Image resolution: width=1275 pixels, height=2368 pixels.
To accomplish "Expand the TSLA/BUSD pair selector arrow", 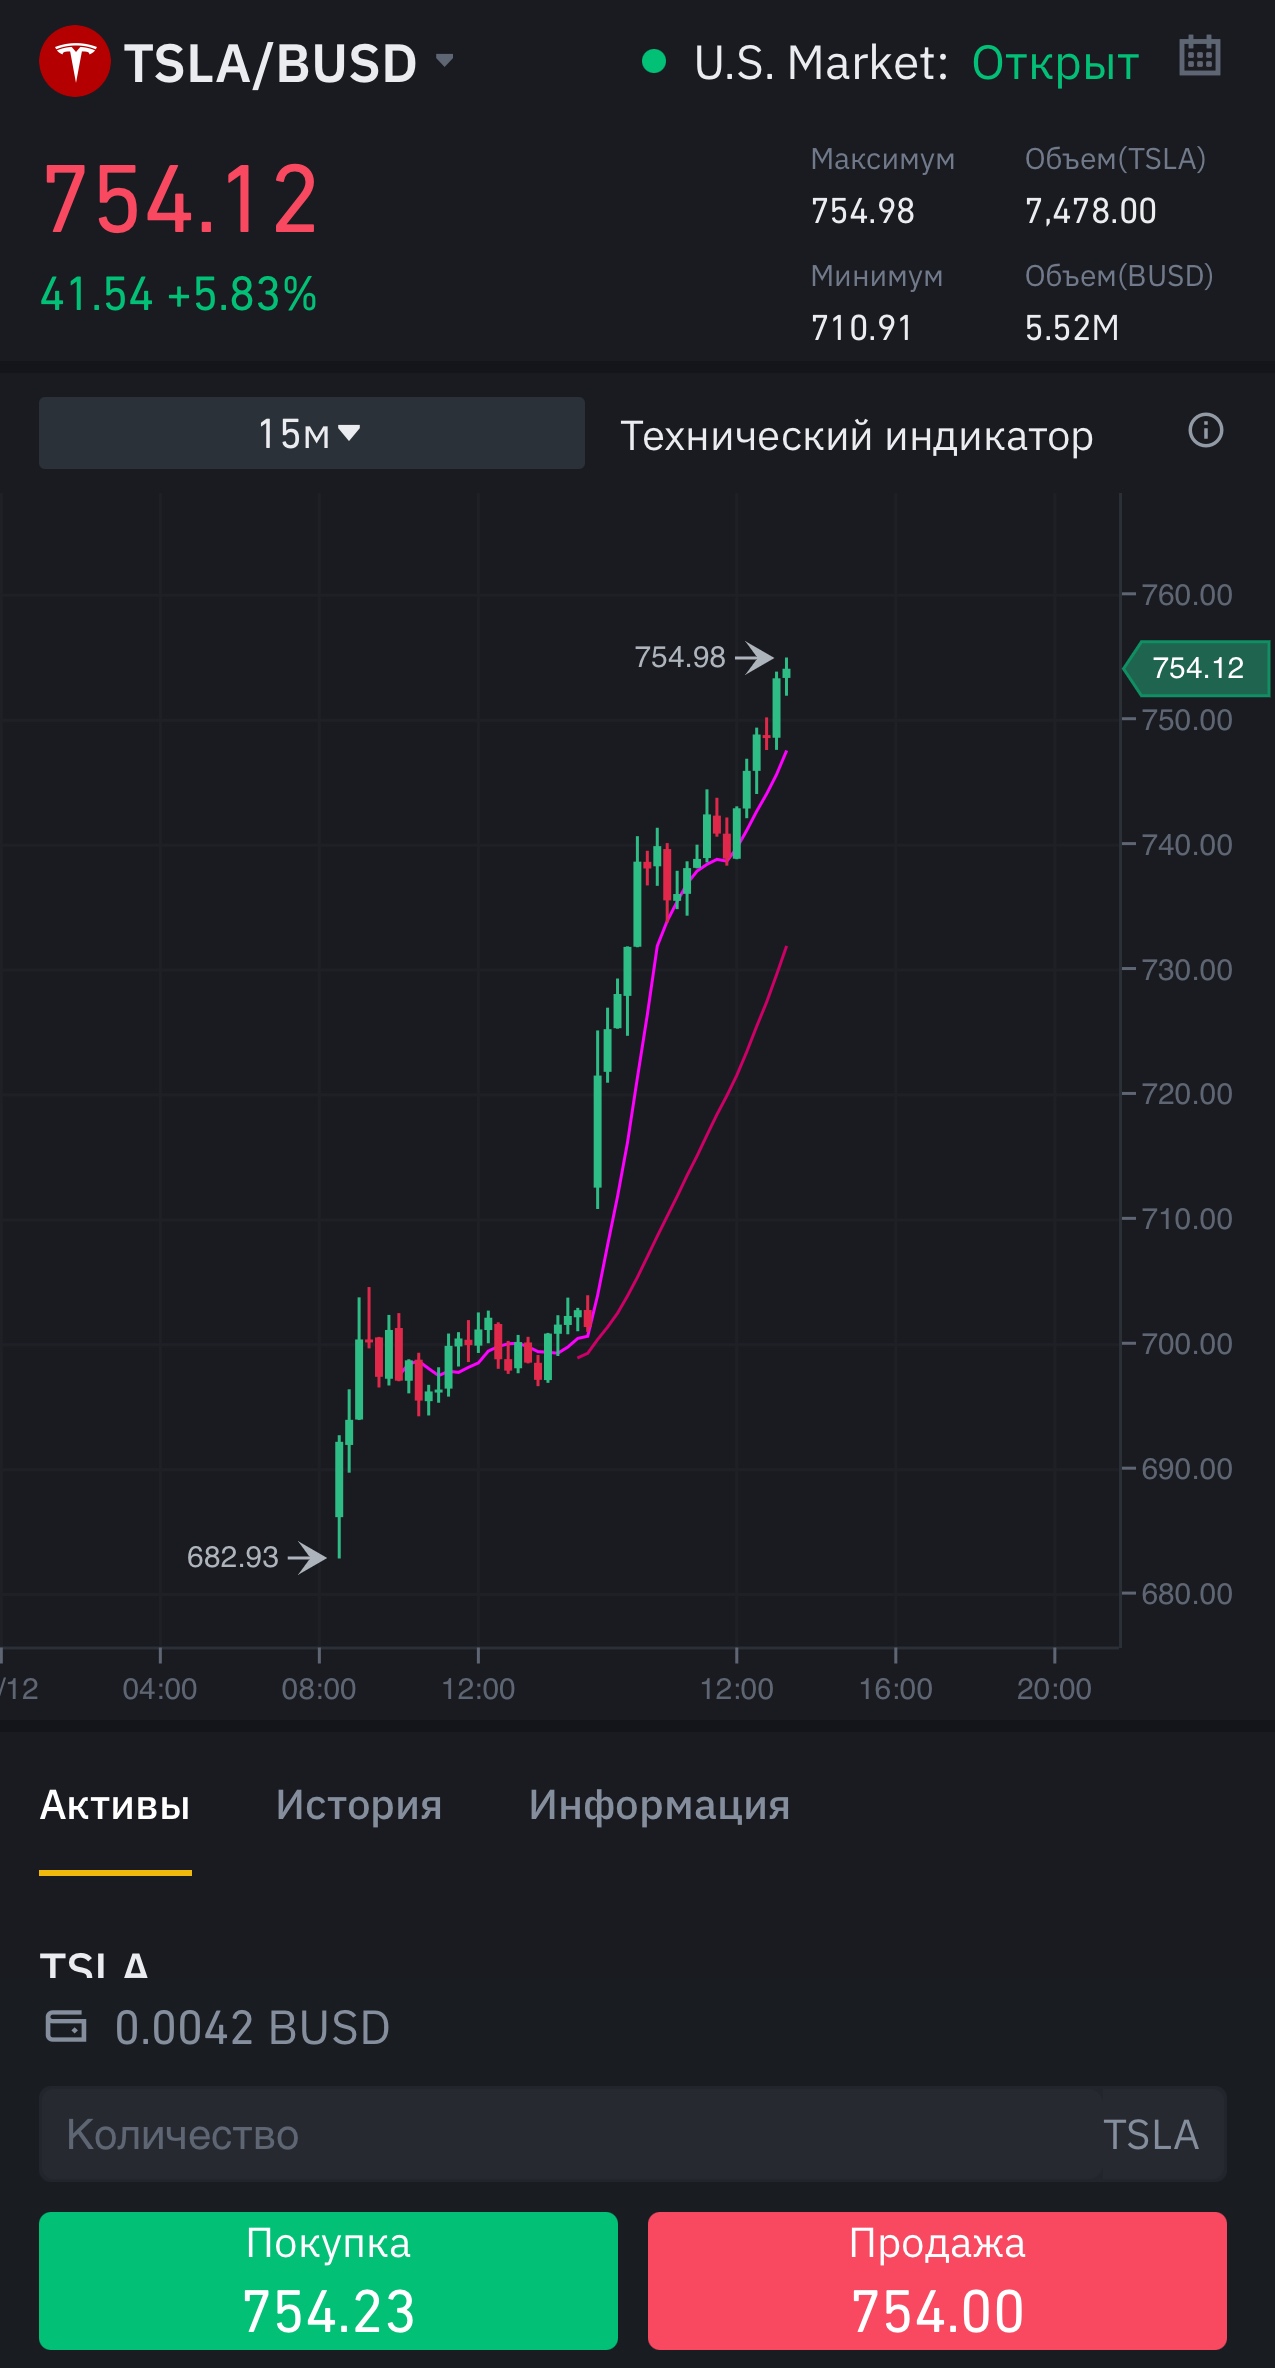I will tap(445, 60).
